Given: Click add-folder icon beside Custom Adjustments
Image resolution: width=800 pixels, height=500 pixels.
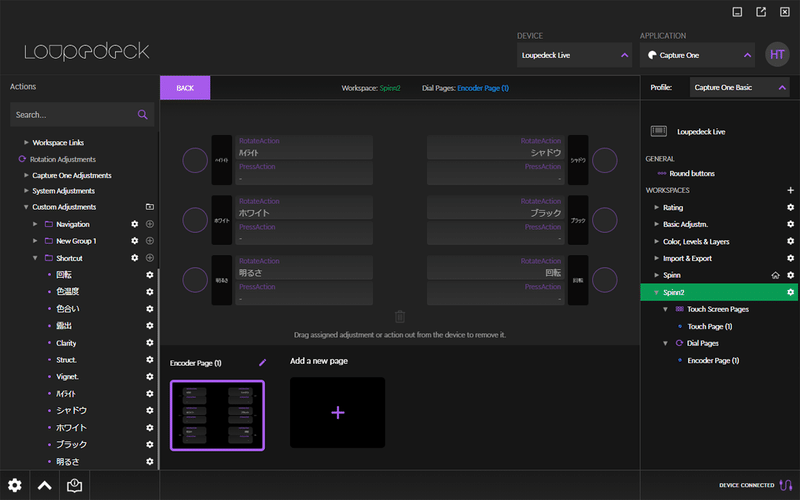Looking at the screenshot, I should click(x=149, y=207).
